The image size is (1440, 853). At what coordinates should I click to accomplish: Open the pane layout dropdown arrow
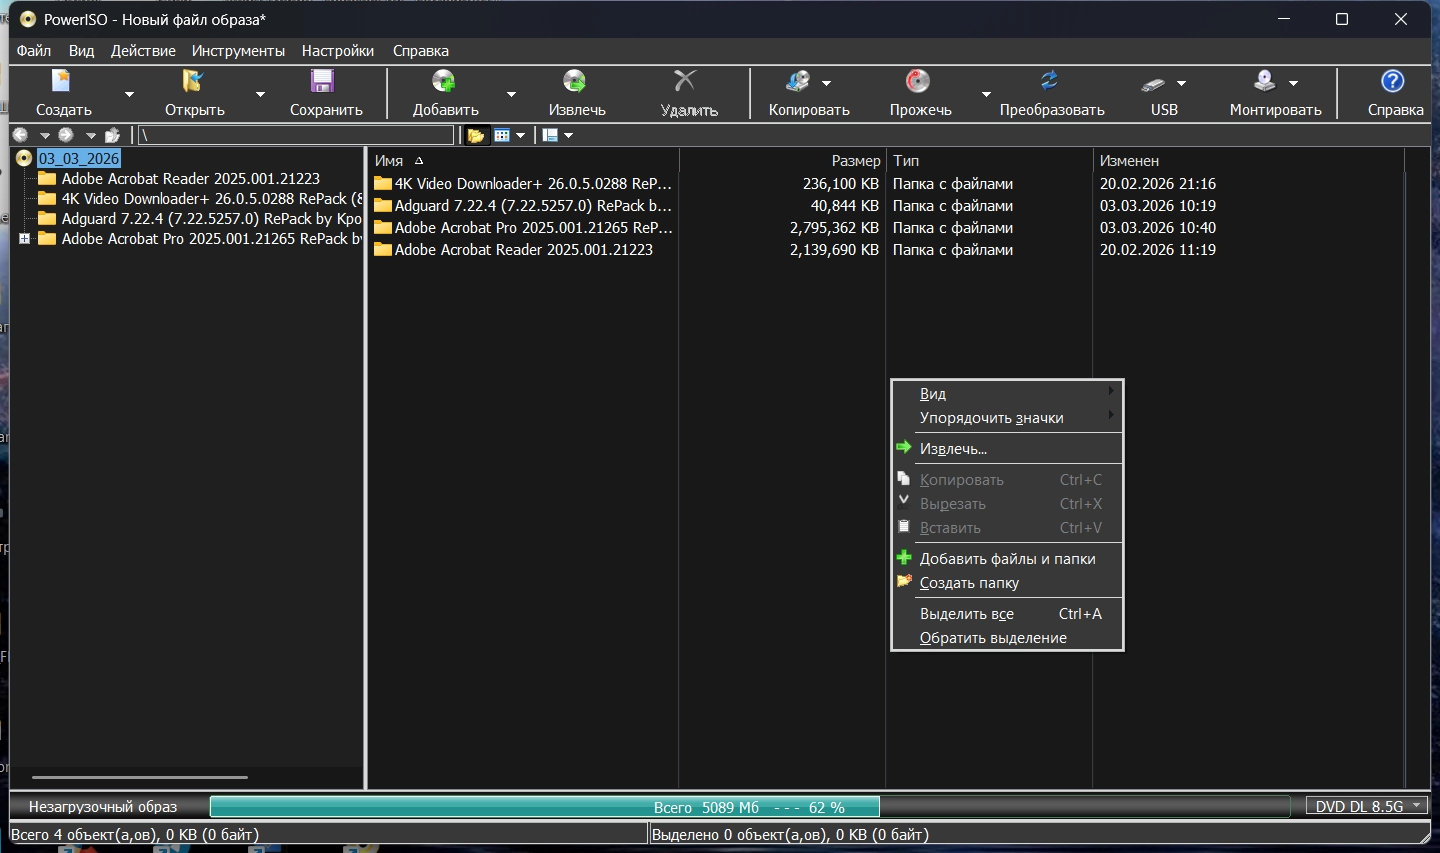[x=568, y=136]
